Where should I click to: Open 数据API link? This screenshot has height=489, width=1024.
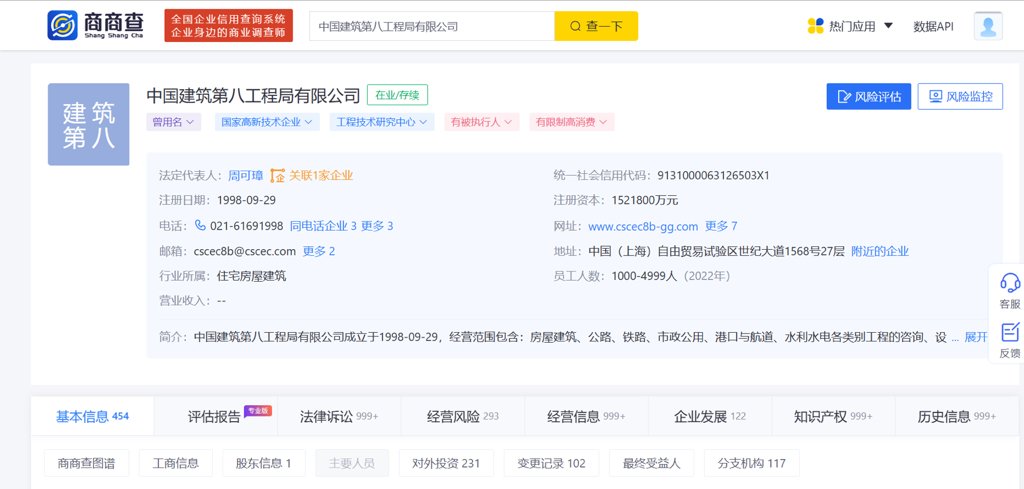point(933,27)
